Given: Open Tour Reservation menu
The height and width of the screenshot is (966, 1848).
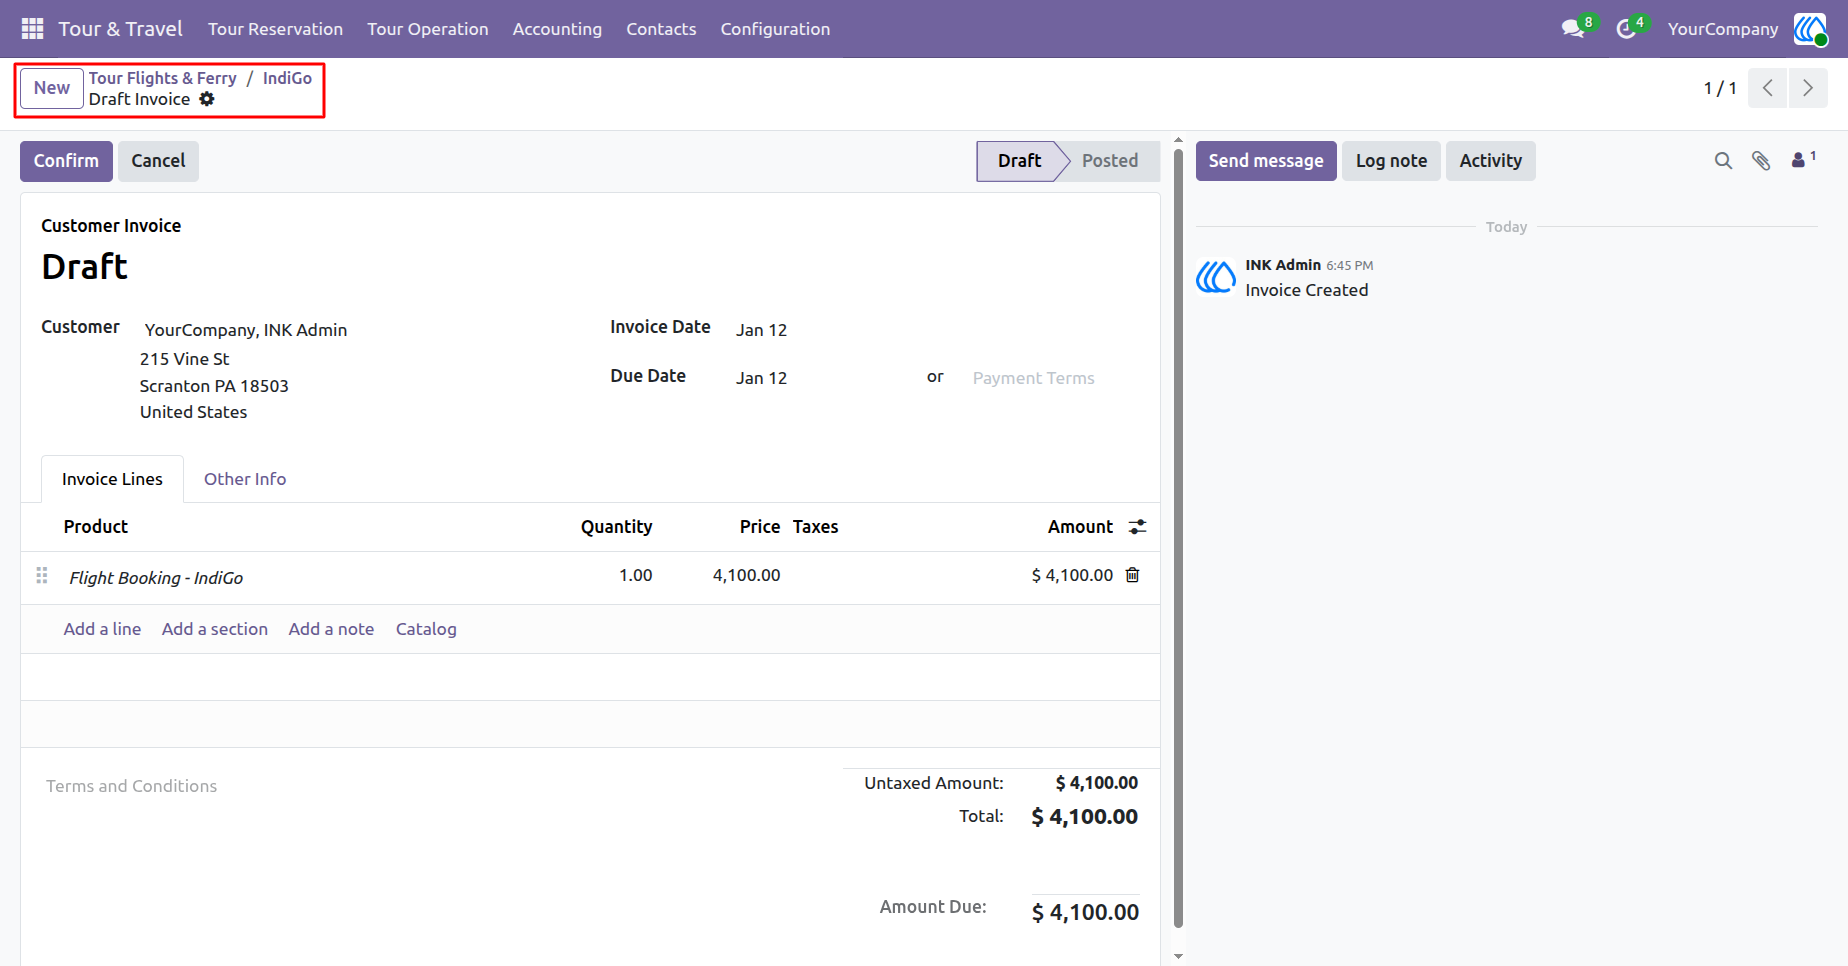Looking at the screenshot, I should [x=275, y=29].
